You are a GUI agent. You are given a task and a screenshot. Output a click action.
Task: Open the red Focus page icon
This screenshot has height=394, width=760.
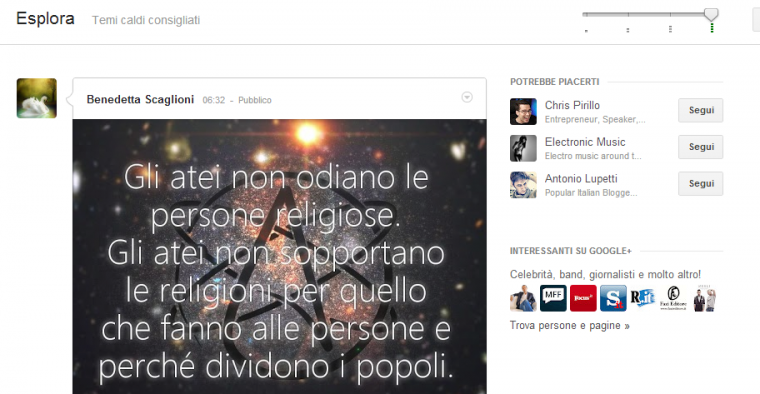coord(583,298)
